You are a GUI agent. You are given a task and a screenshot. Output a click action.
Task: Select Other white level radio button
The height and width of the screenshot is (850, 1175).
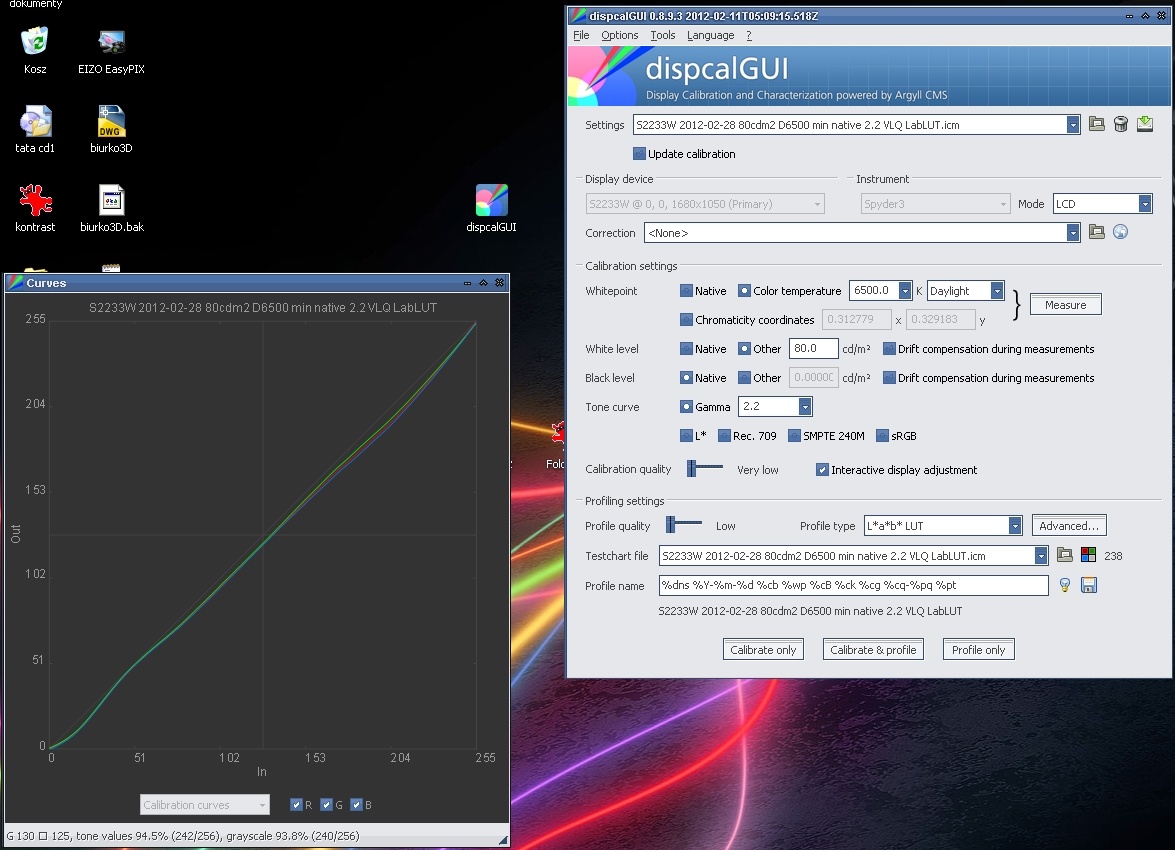tap(744, 349)
